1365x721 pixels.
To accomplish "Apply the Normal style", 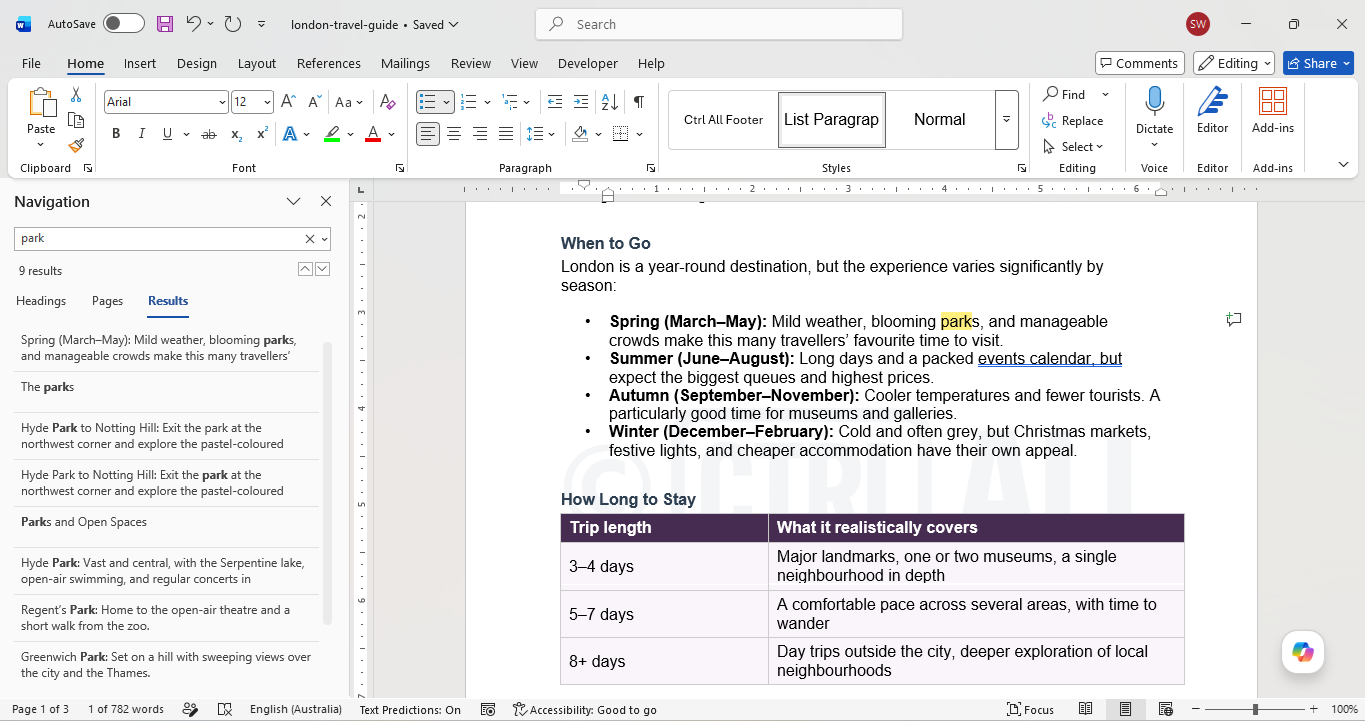I will coord(939,119).
